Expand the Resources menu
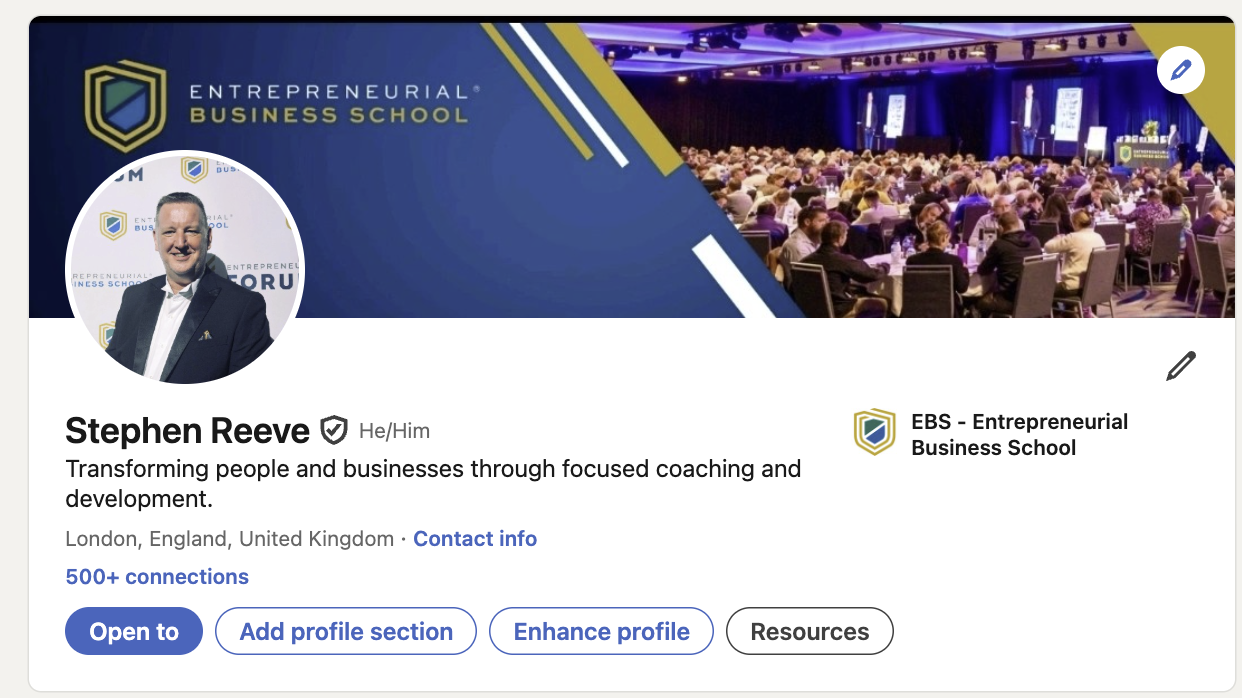This screenshot has width=1242, height=698. [809, 632]
